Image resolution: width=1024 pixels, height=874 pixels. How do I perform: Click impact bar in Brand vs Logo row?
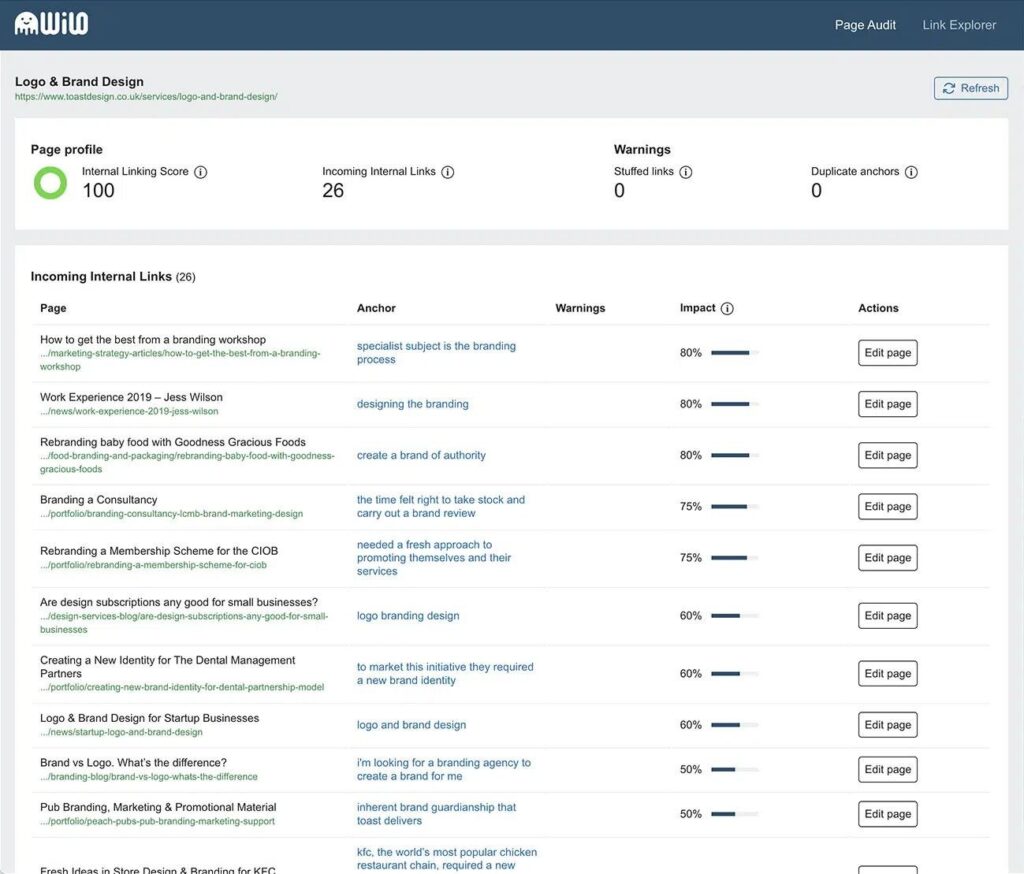(x=735, y=769)
